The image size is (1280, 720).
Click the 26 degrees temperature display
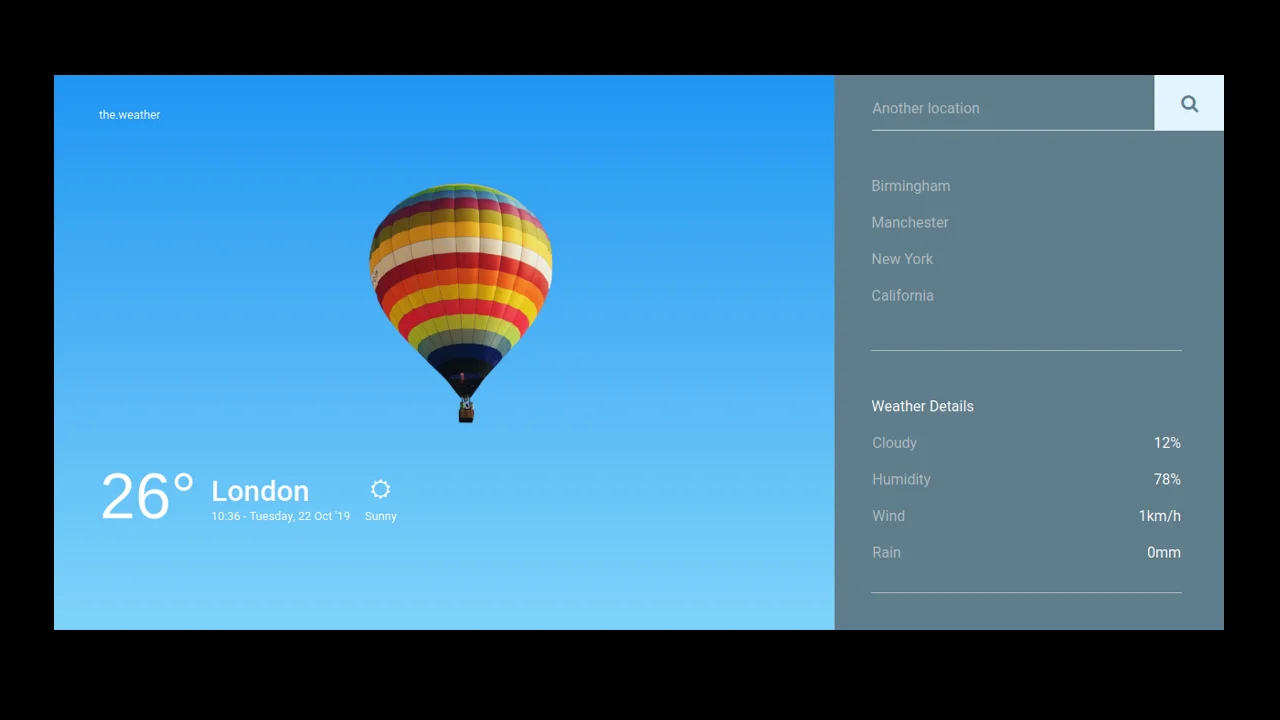point(147,494)
